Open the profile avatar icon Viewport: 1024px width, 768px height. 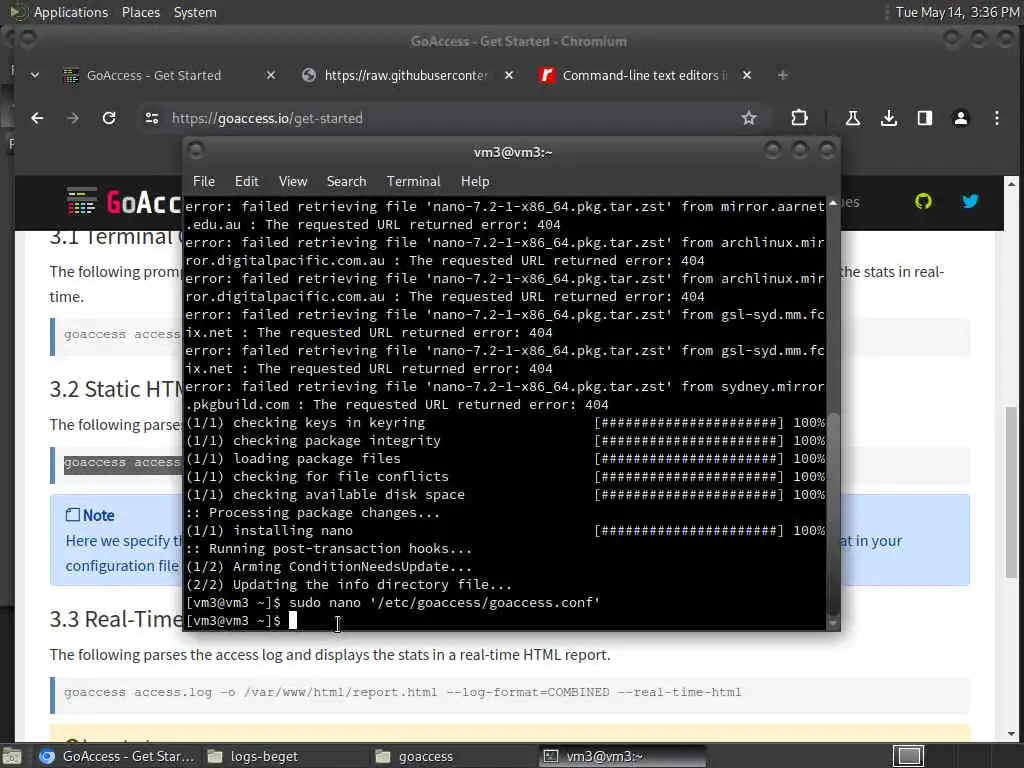[961, 118]
